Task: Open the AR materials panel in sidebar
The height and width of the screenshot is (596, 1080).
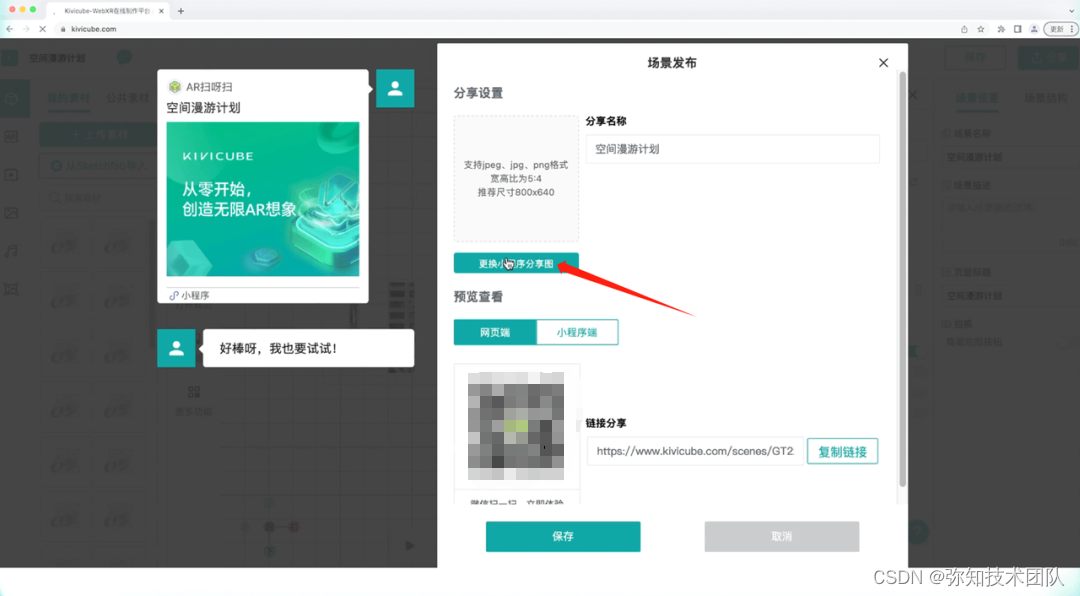Action: click(x=13, y=137)
